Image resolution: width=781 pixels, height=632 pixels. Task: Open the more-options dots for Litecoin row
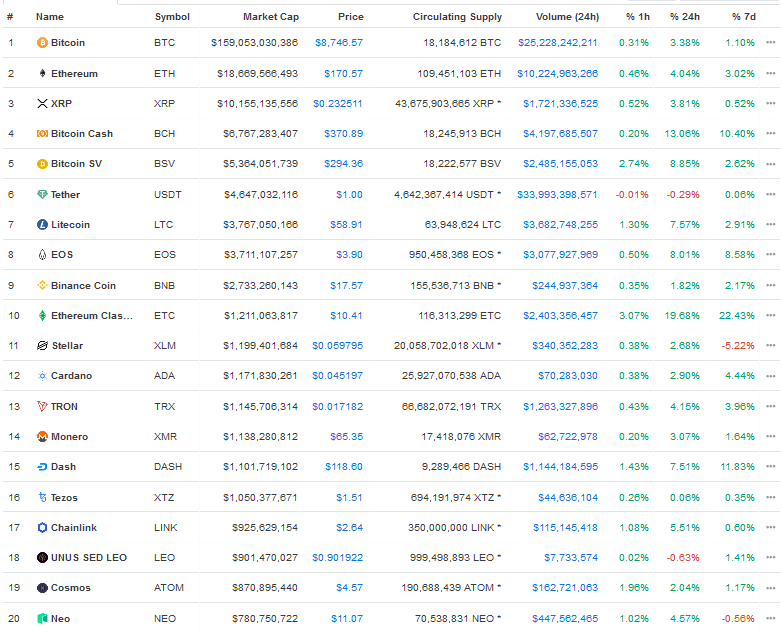tap(771, 225)
